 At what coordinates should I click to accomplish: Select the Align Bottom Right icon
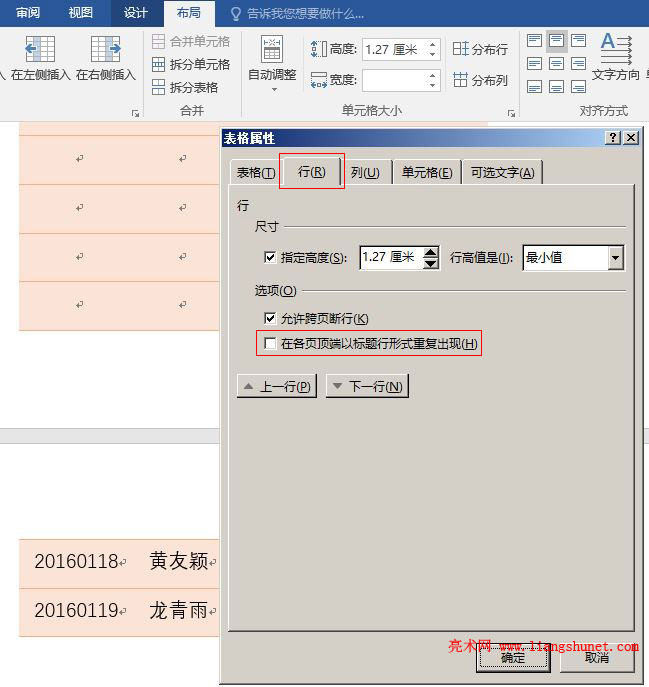click(578, 87)
